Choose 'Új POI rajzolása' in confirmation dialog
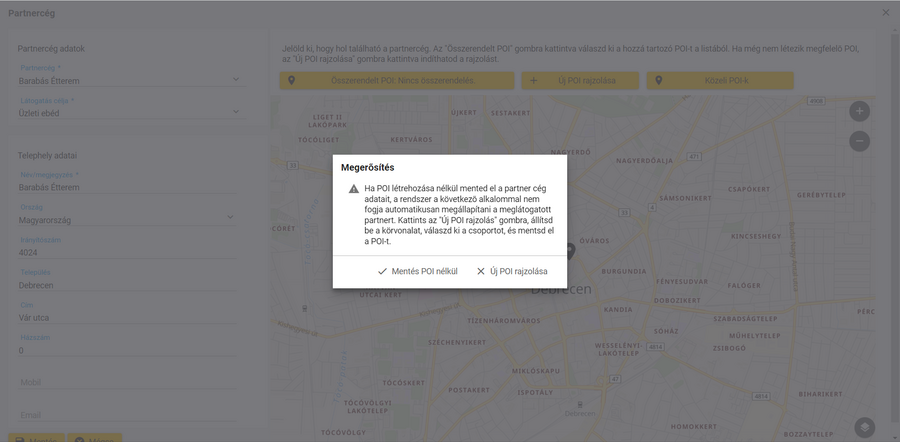Screen dimensions: 900x442 (513, 271)
